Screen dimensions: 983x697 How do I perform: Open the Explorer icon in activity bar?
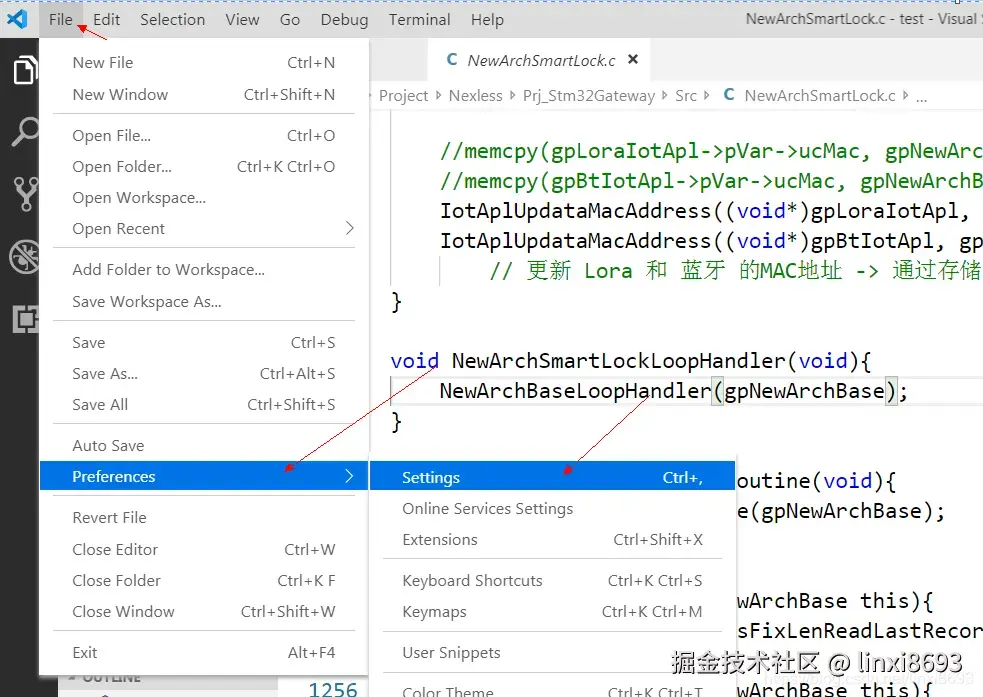pyautogui.click(x=25, y=70)
